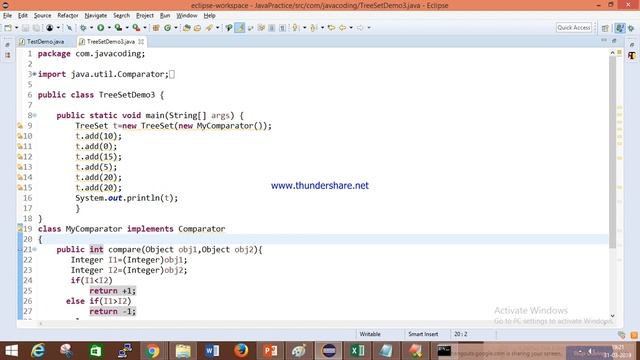The image size is (640, 360).
Task: Open the Source menu
Action: tap(42, 16)
